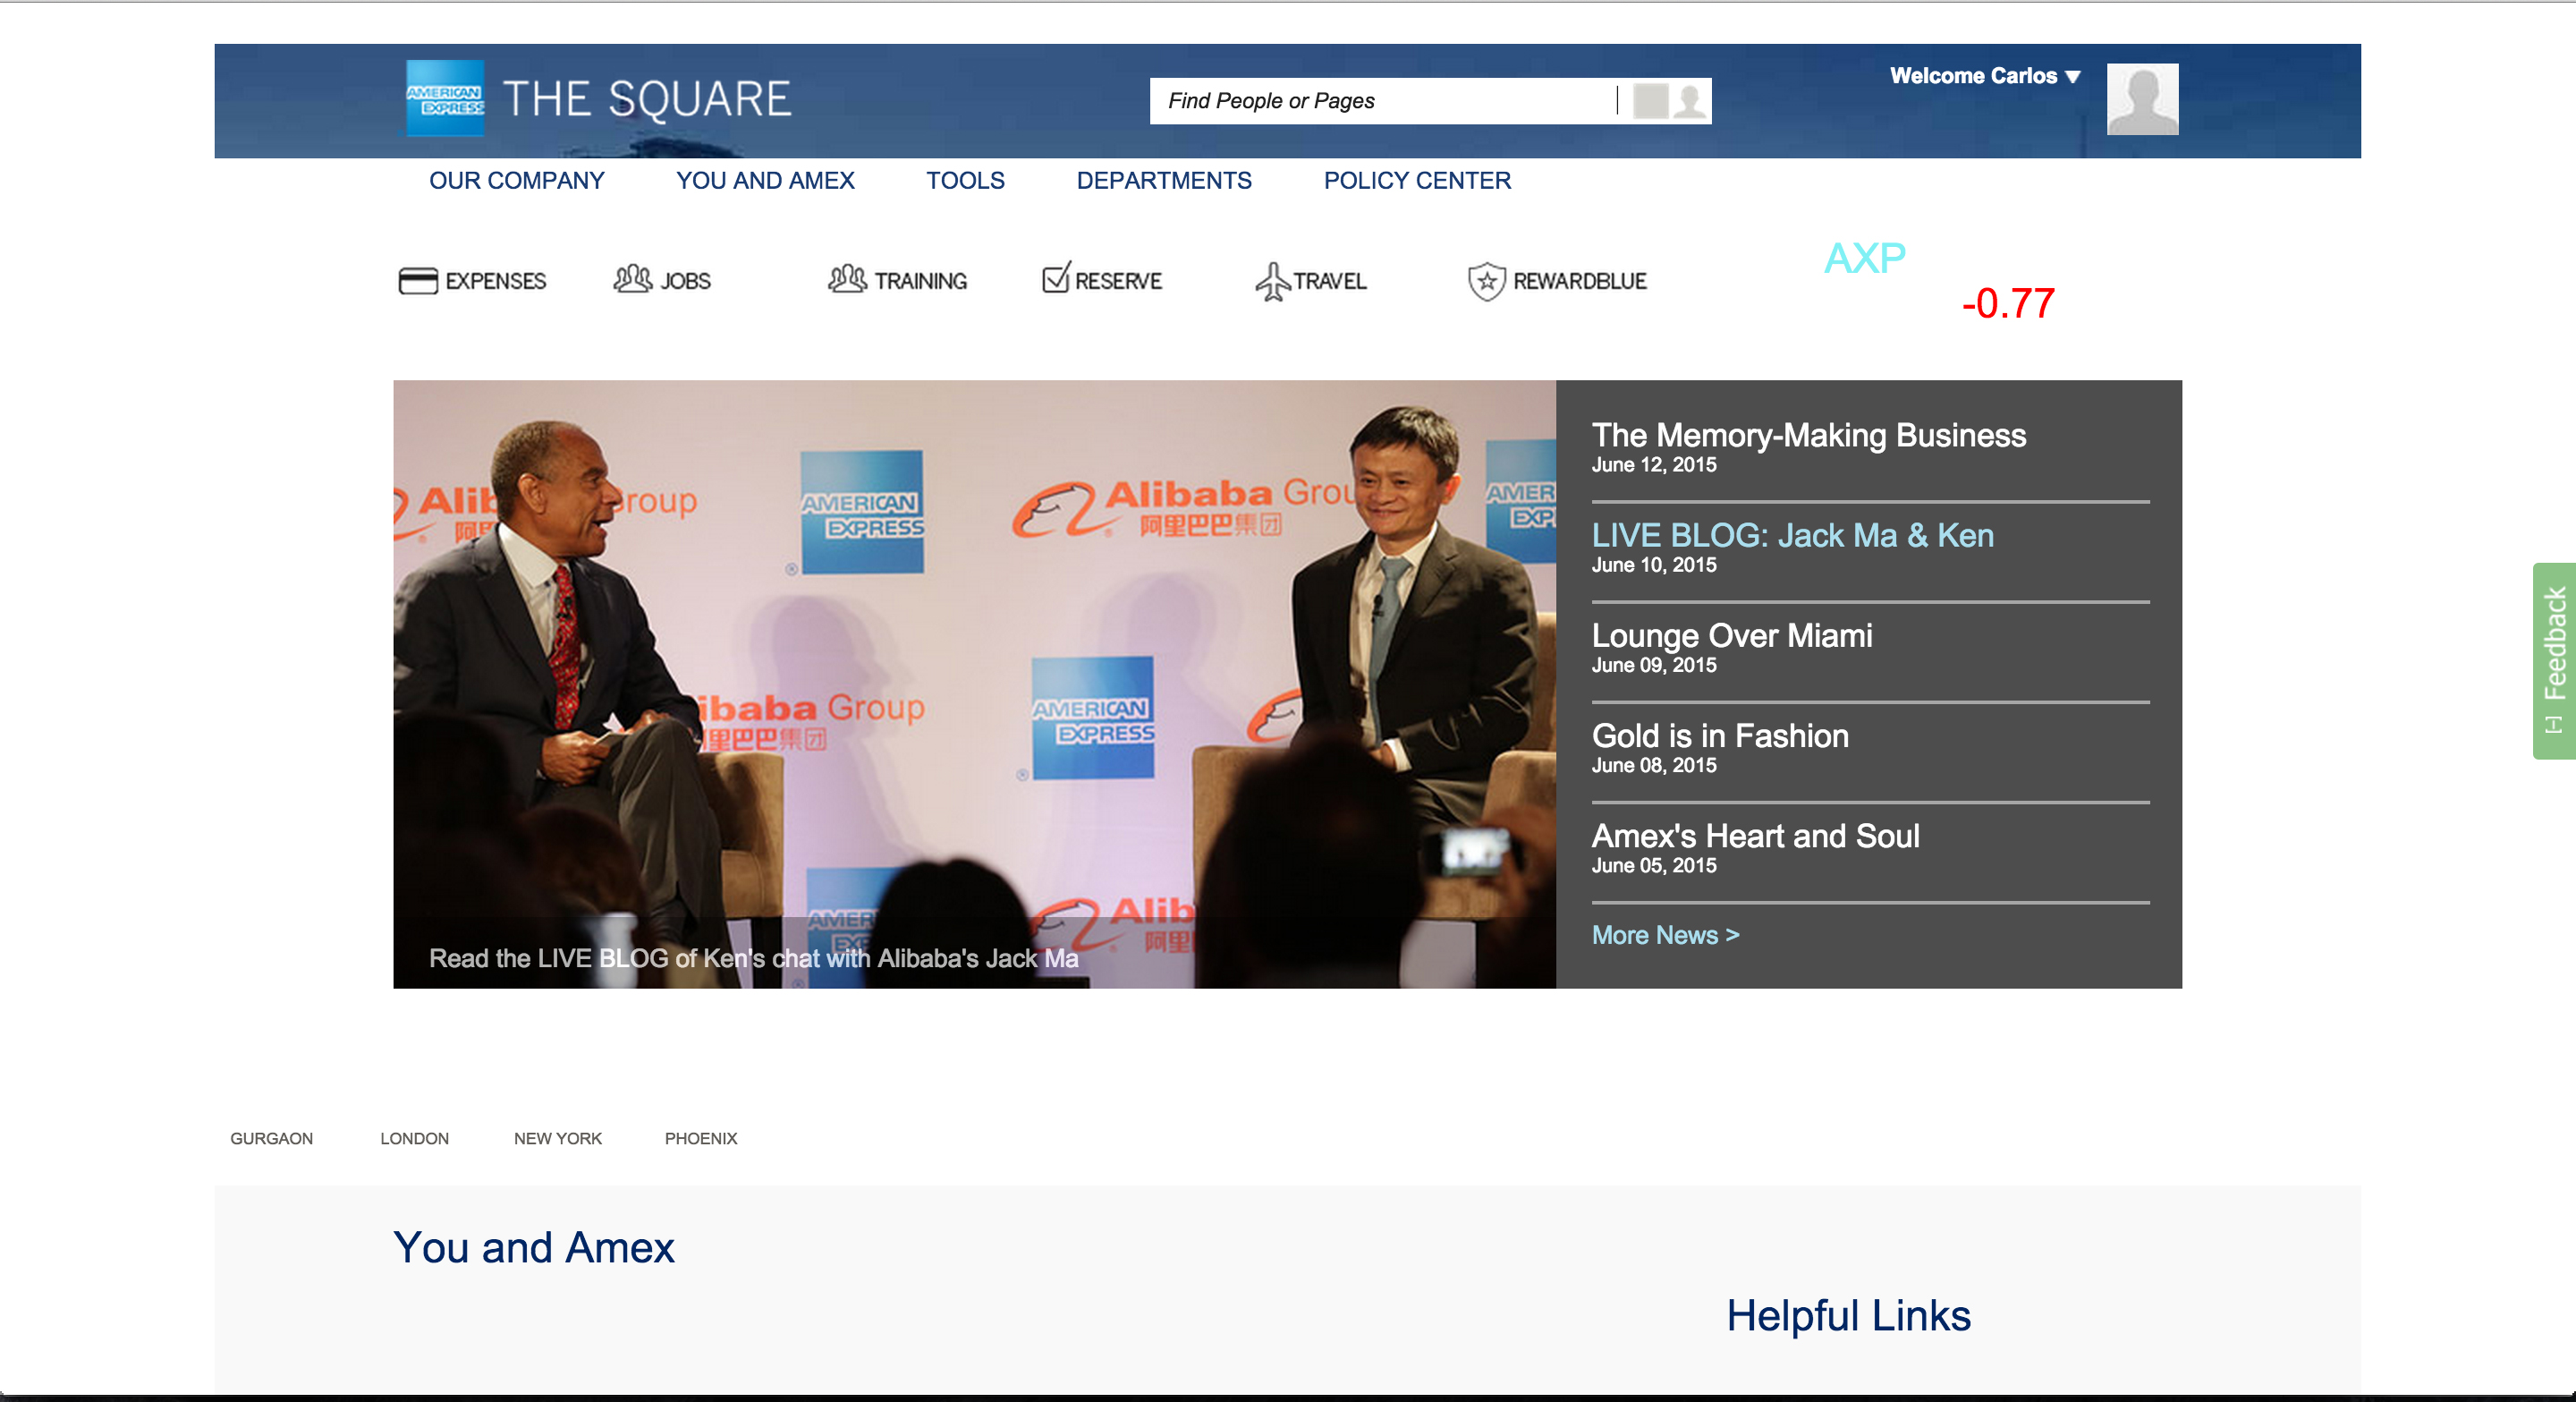Click the Helpful Links heading
Screen dimensions: 2576x1402
click(1849, 1316)
